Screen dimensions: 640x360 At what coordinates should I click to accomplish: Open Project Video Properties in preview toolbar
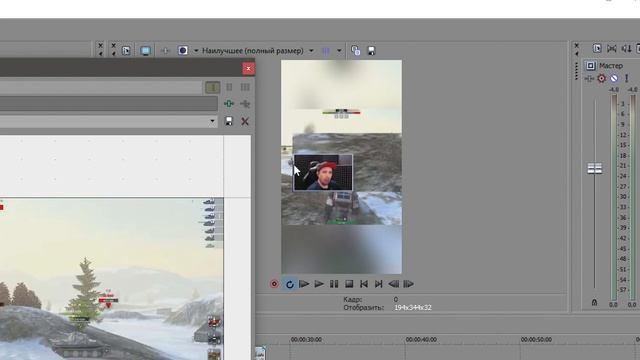tap(126, 51)
